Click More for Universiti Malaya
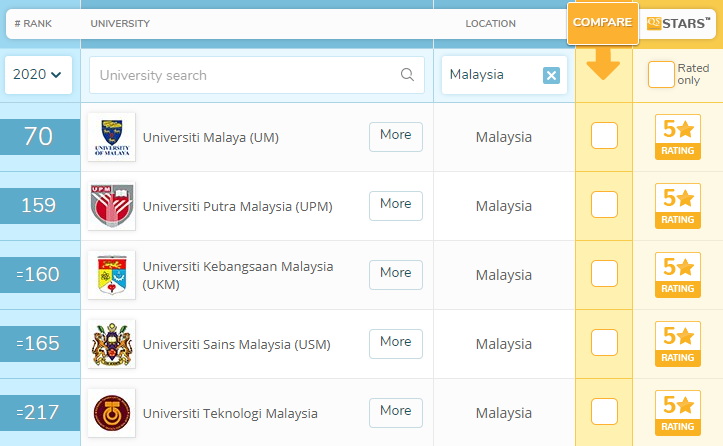 pyautogui.click(x=396, y=137)
